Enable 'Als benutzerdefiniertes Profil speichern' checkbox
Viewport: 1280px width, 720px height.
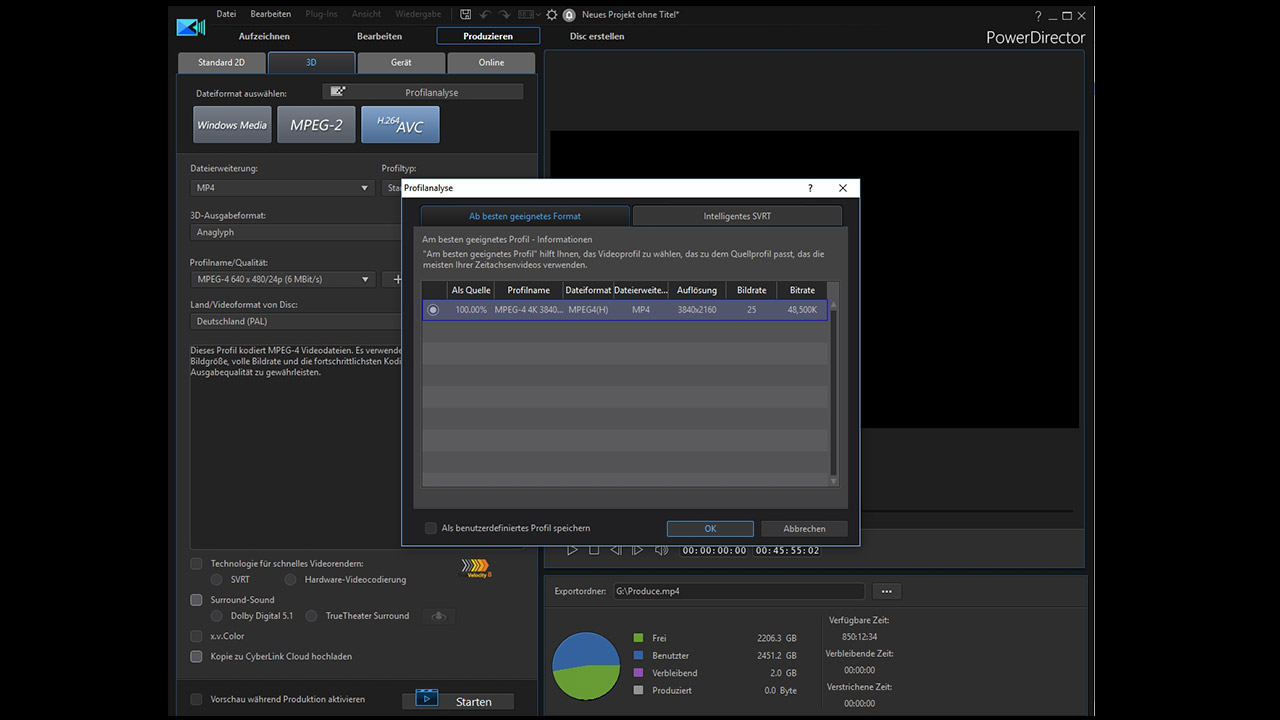pos(431,528)
